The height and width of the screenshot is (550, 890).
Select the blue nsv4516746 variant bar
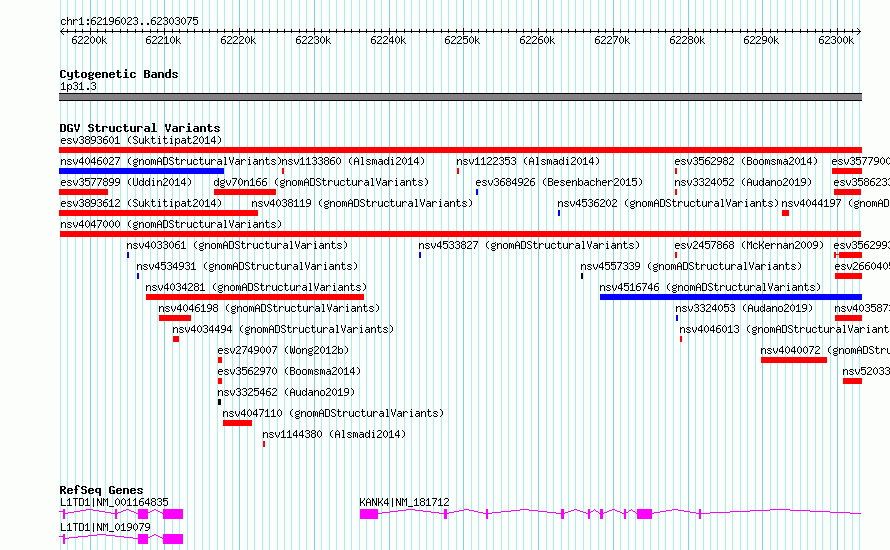(731, 297)
